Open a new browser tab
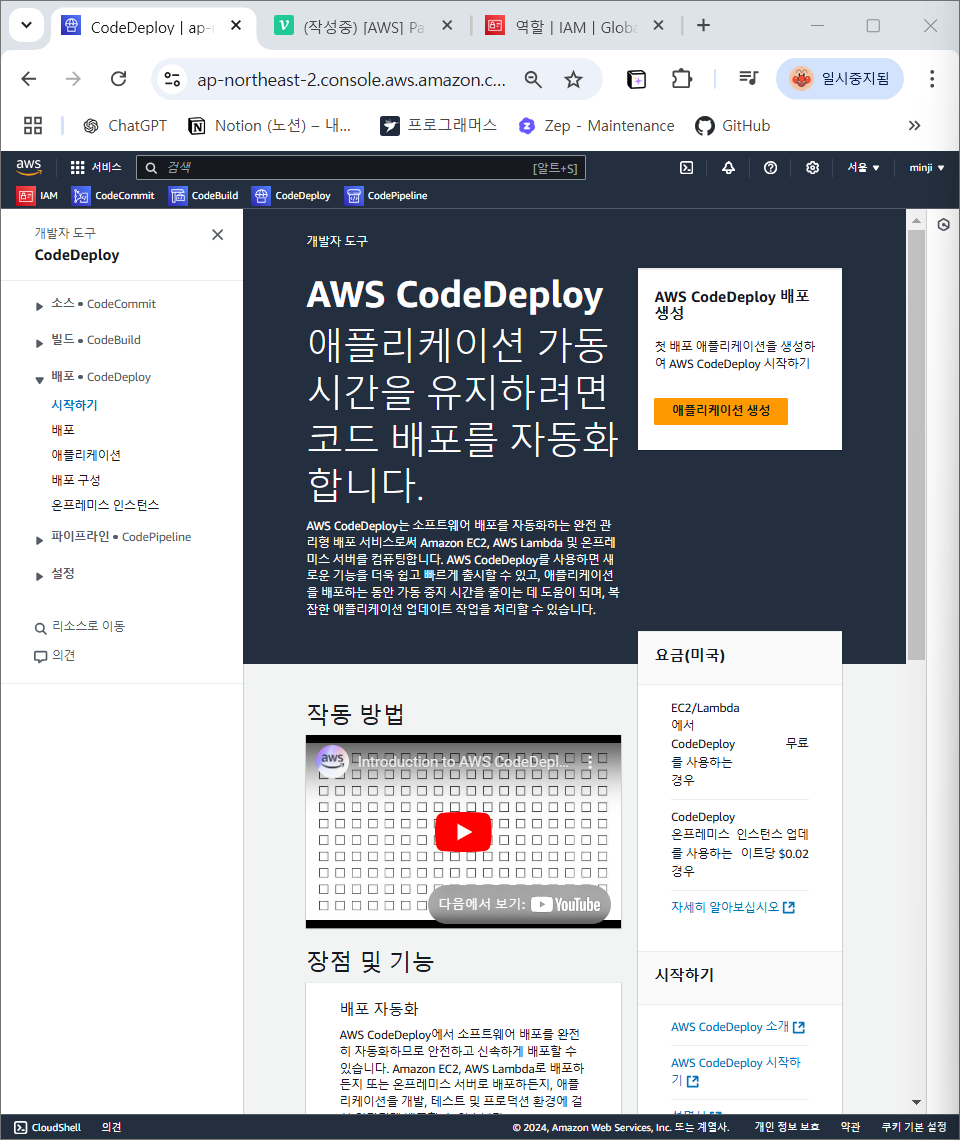960x1140 pixels. point(703,25)
